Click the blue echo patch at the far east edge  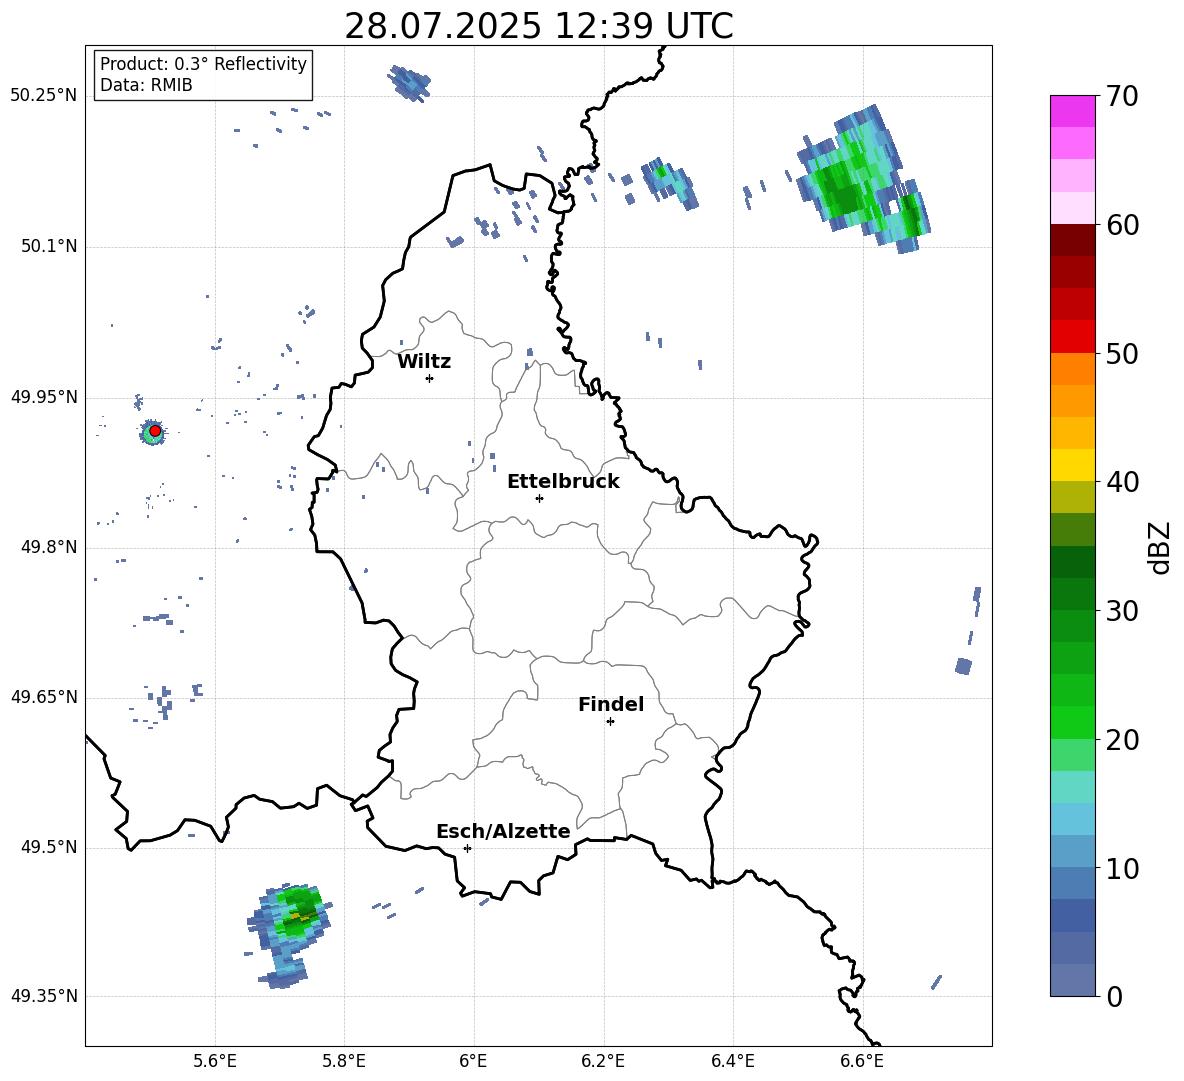964,666
